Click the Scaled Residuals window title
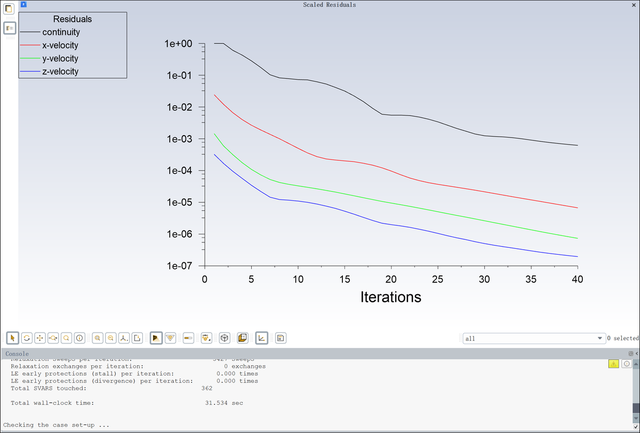 pos(329,4)
